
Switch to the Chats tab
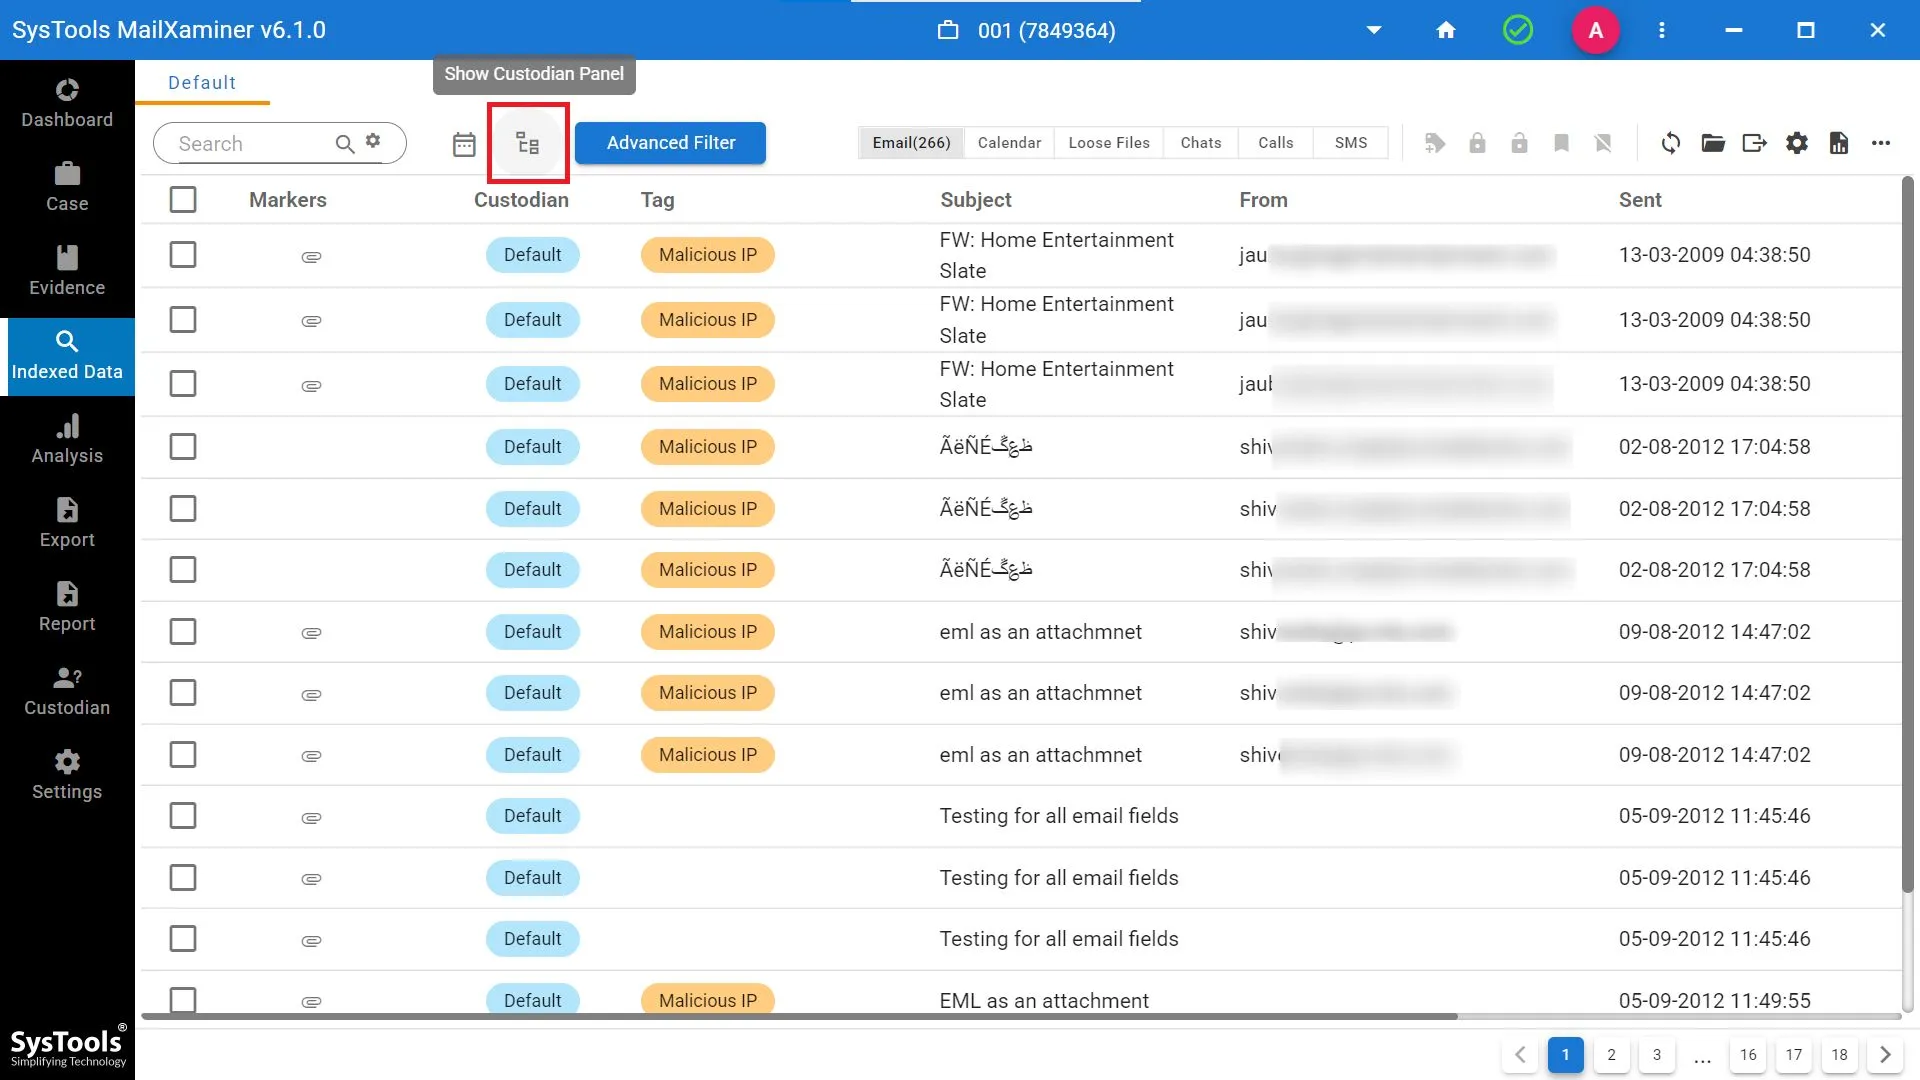[1200, 143]
